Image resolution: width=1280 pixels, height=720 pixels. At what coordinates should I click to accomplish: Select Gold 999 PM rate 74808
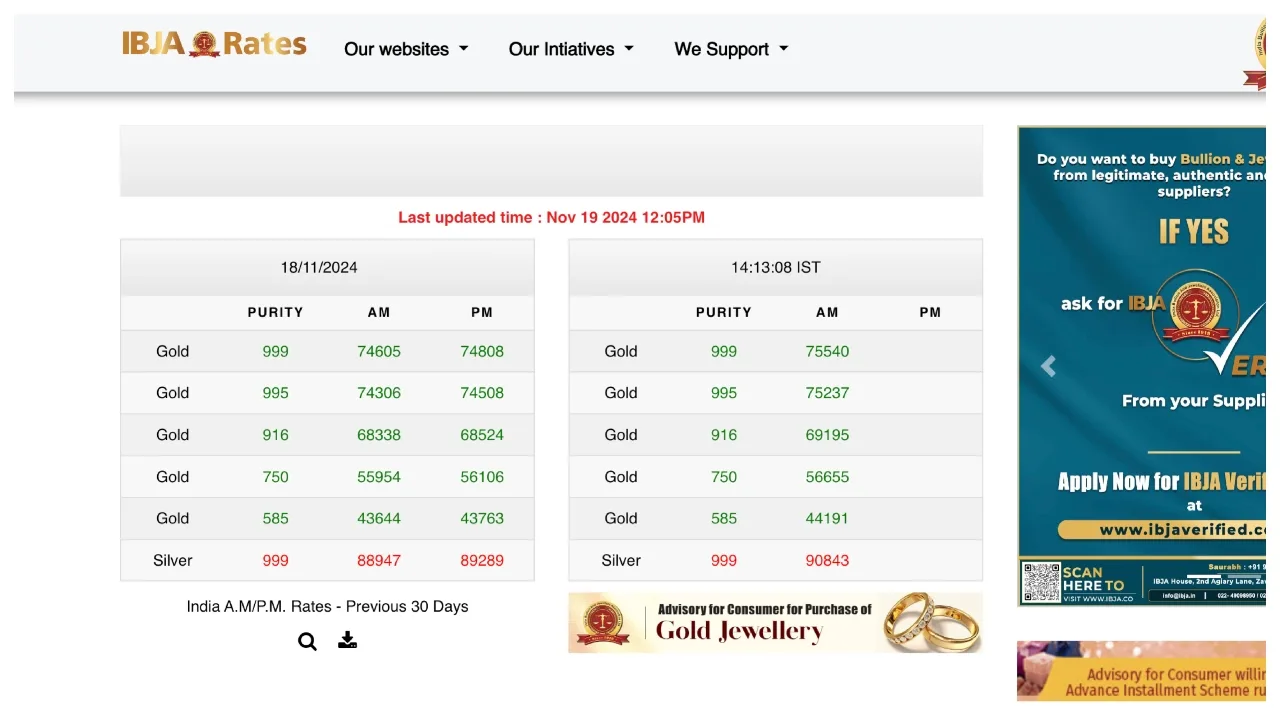[x=482, y=351]
